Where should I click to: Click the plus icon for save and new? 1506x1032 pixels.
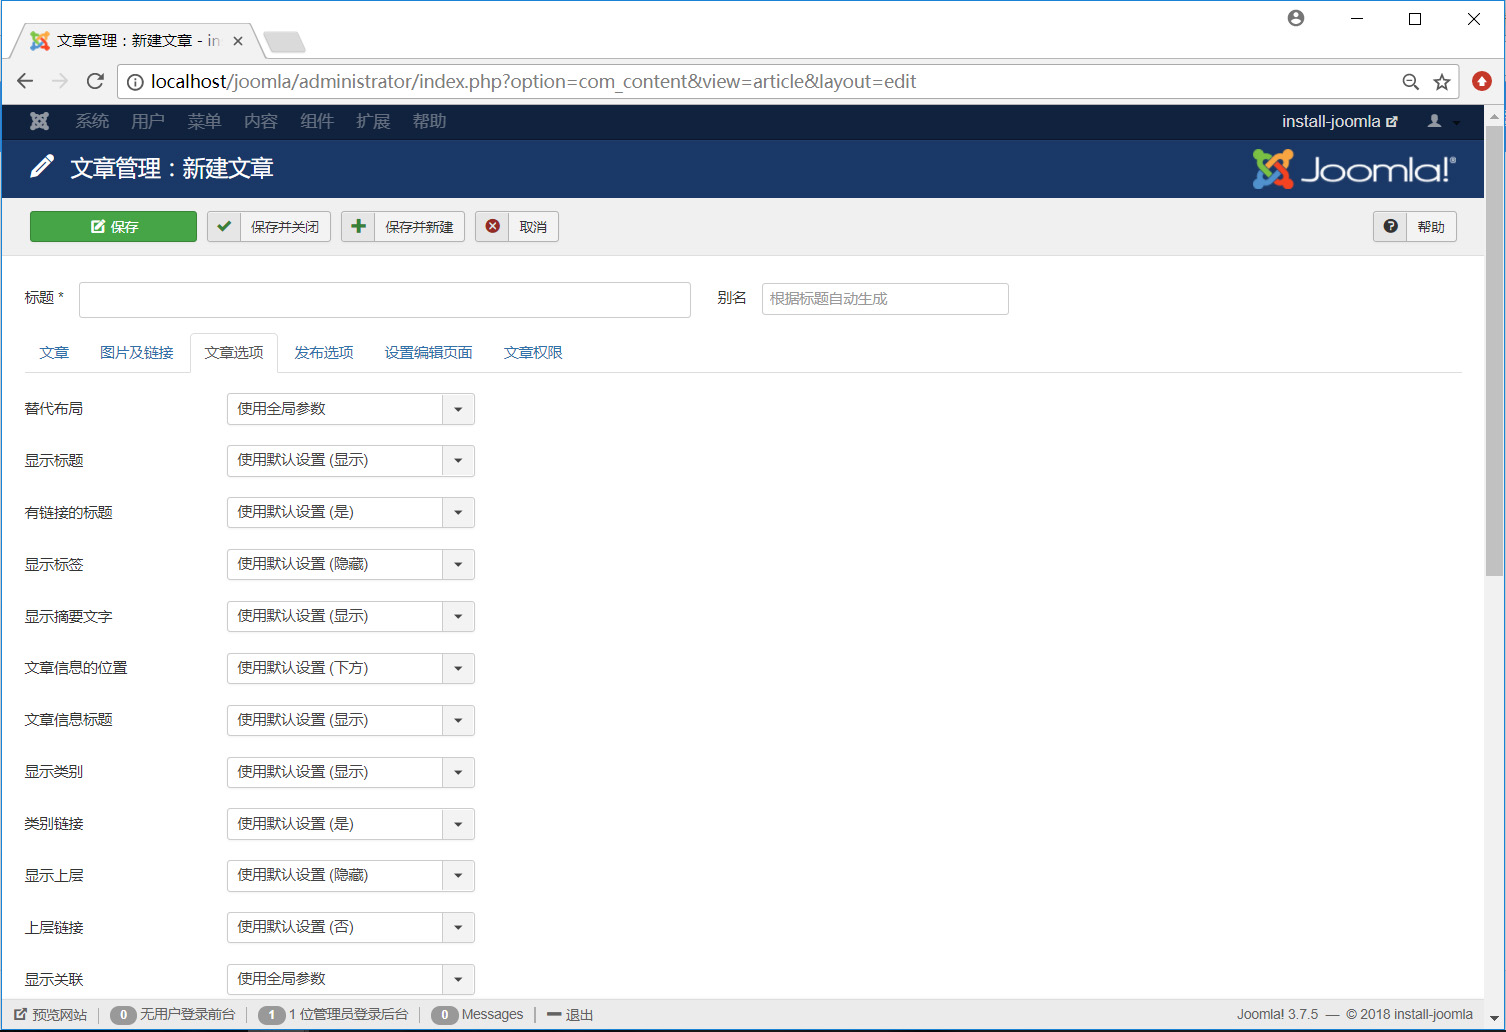click(358, 227)
